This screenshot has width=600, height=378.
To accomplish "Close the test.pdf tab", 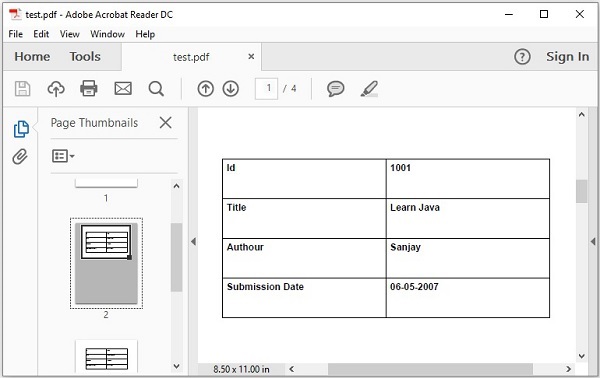I will tap(251, 57).
